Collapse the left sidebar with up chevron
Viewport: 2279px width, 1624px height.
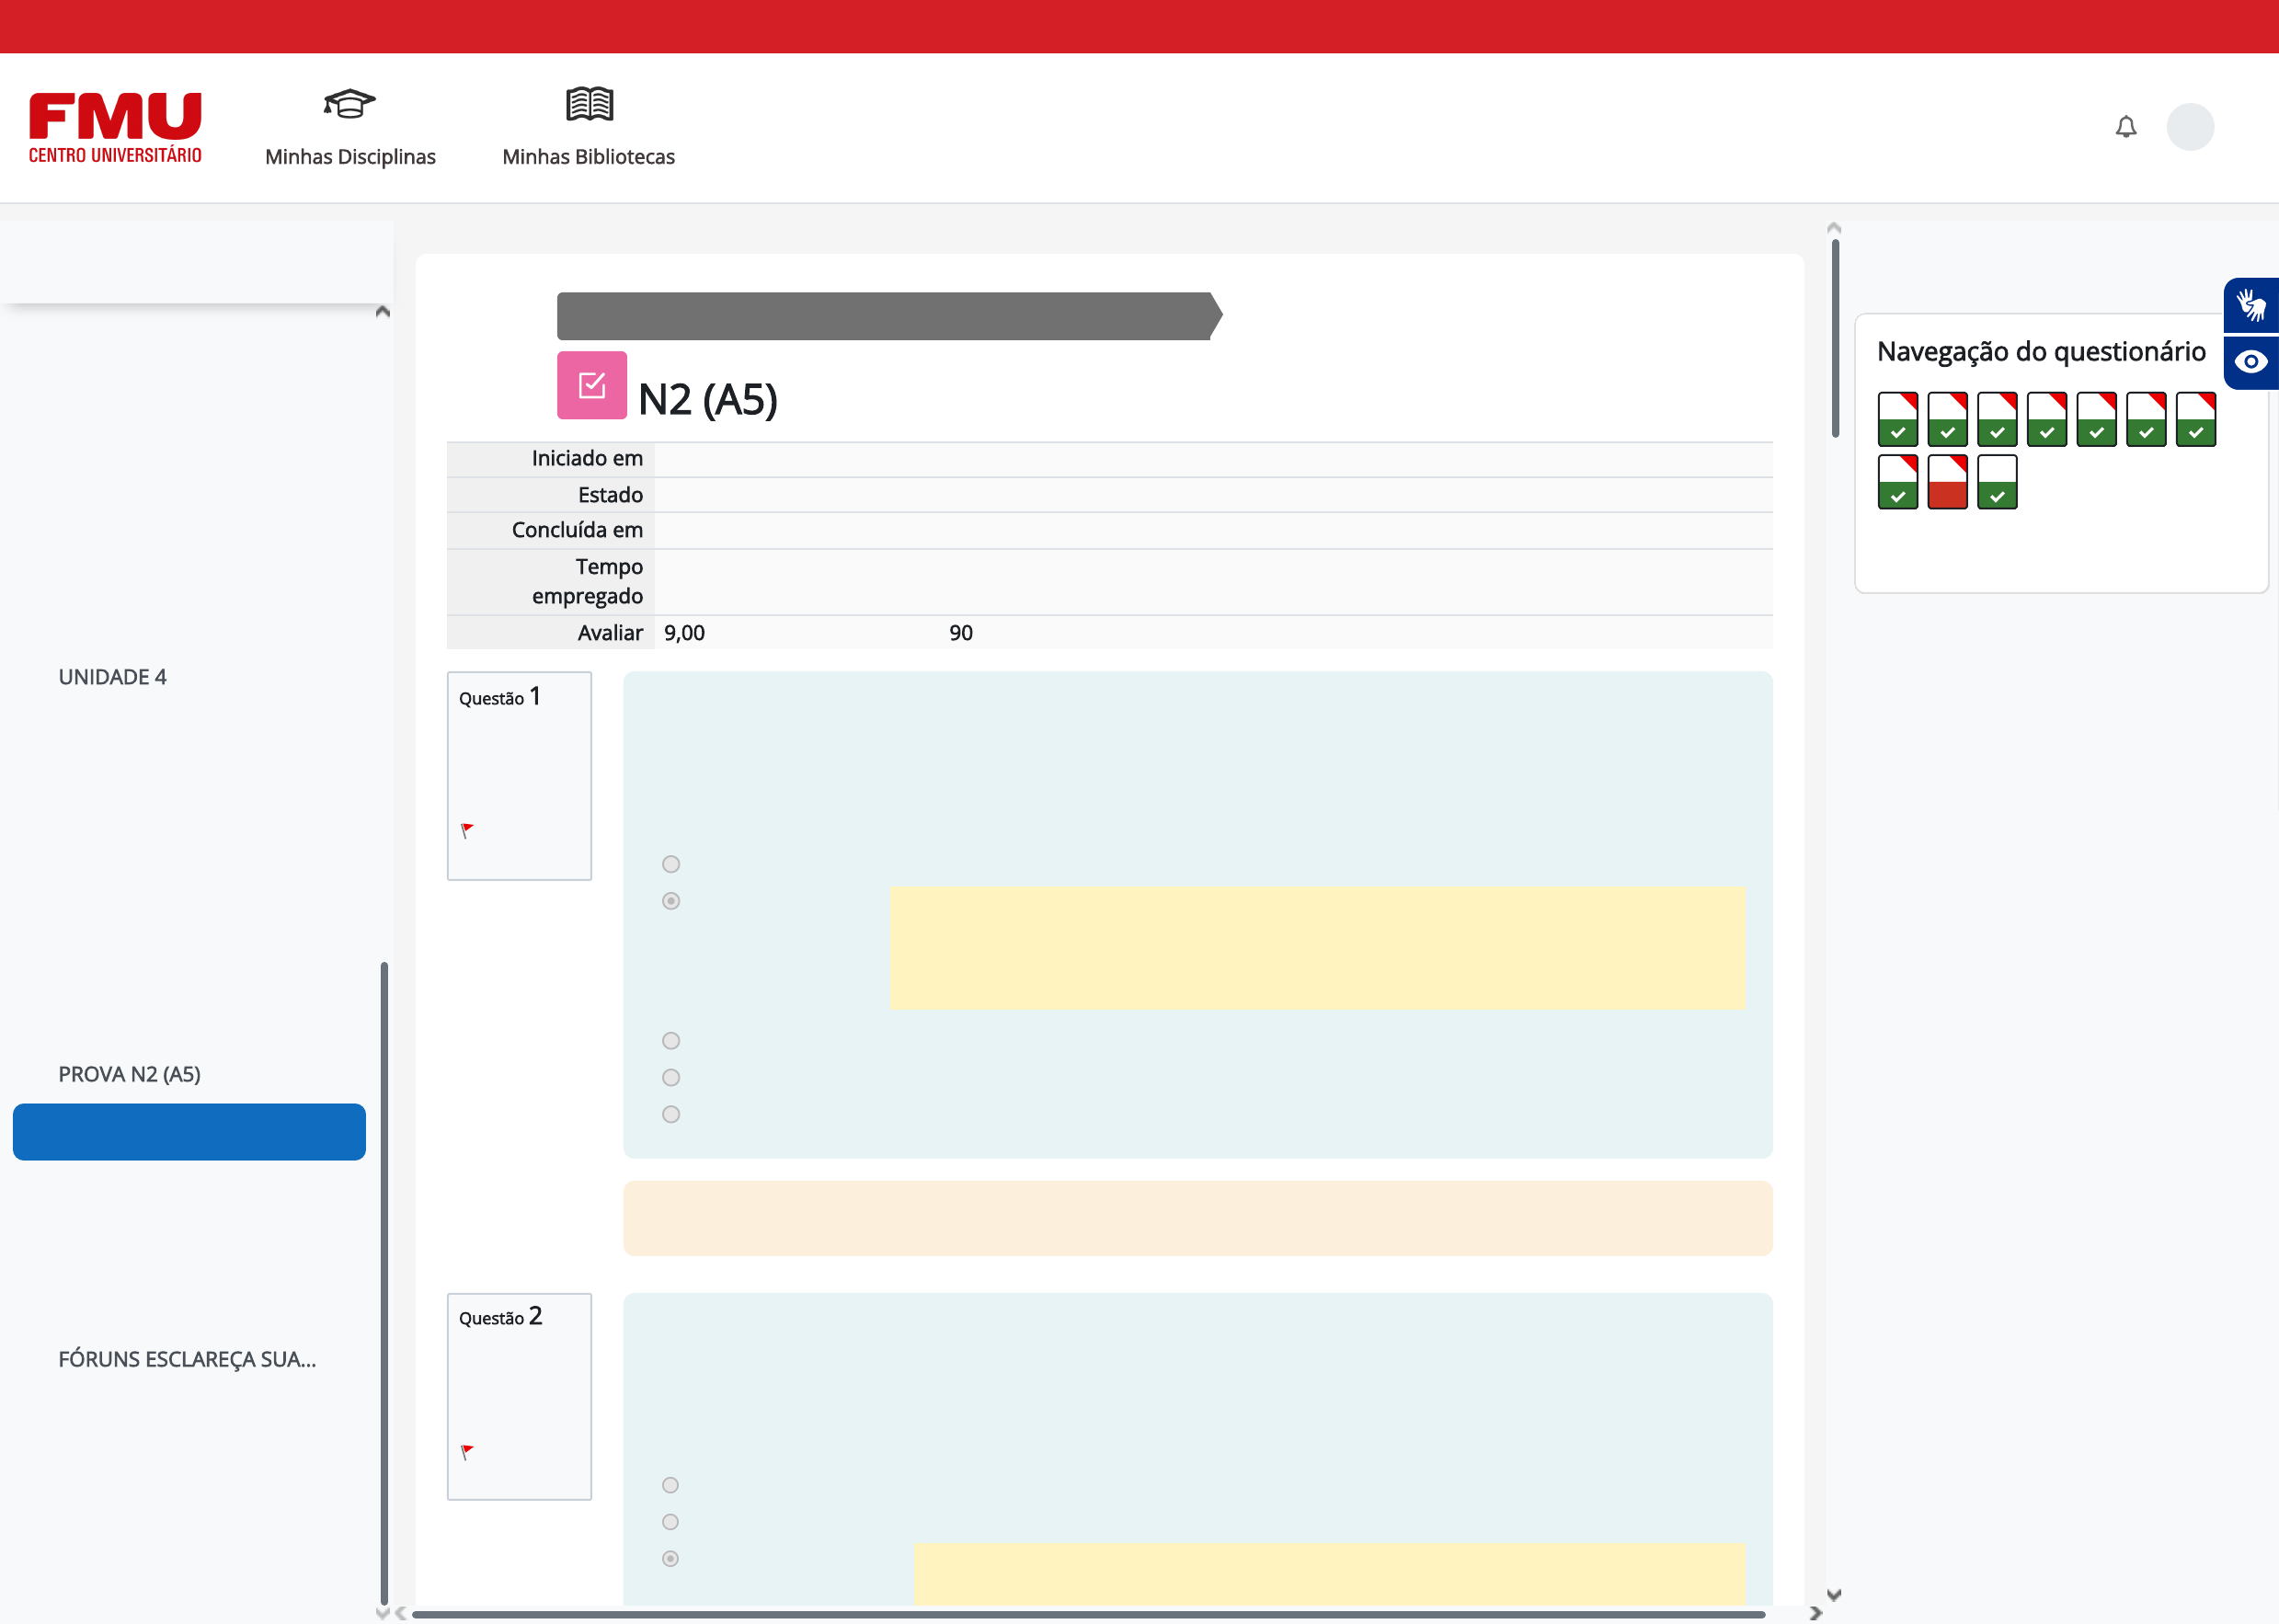[382, 312]
